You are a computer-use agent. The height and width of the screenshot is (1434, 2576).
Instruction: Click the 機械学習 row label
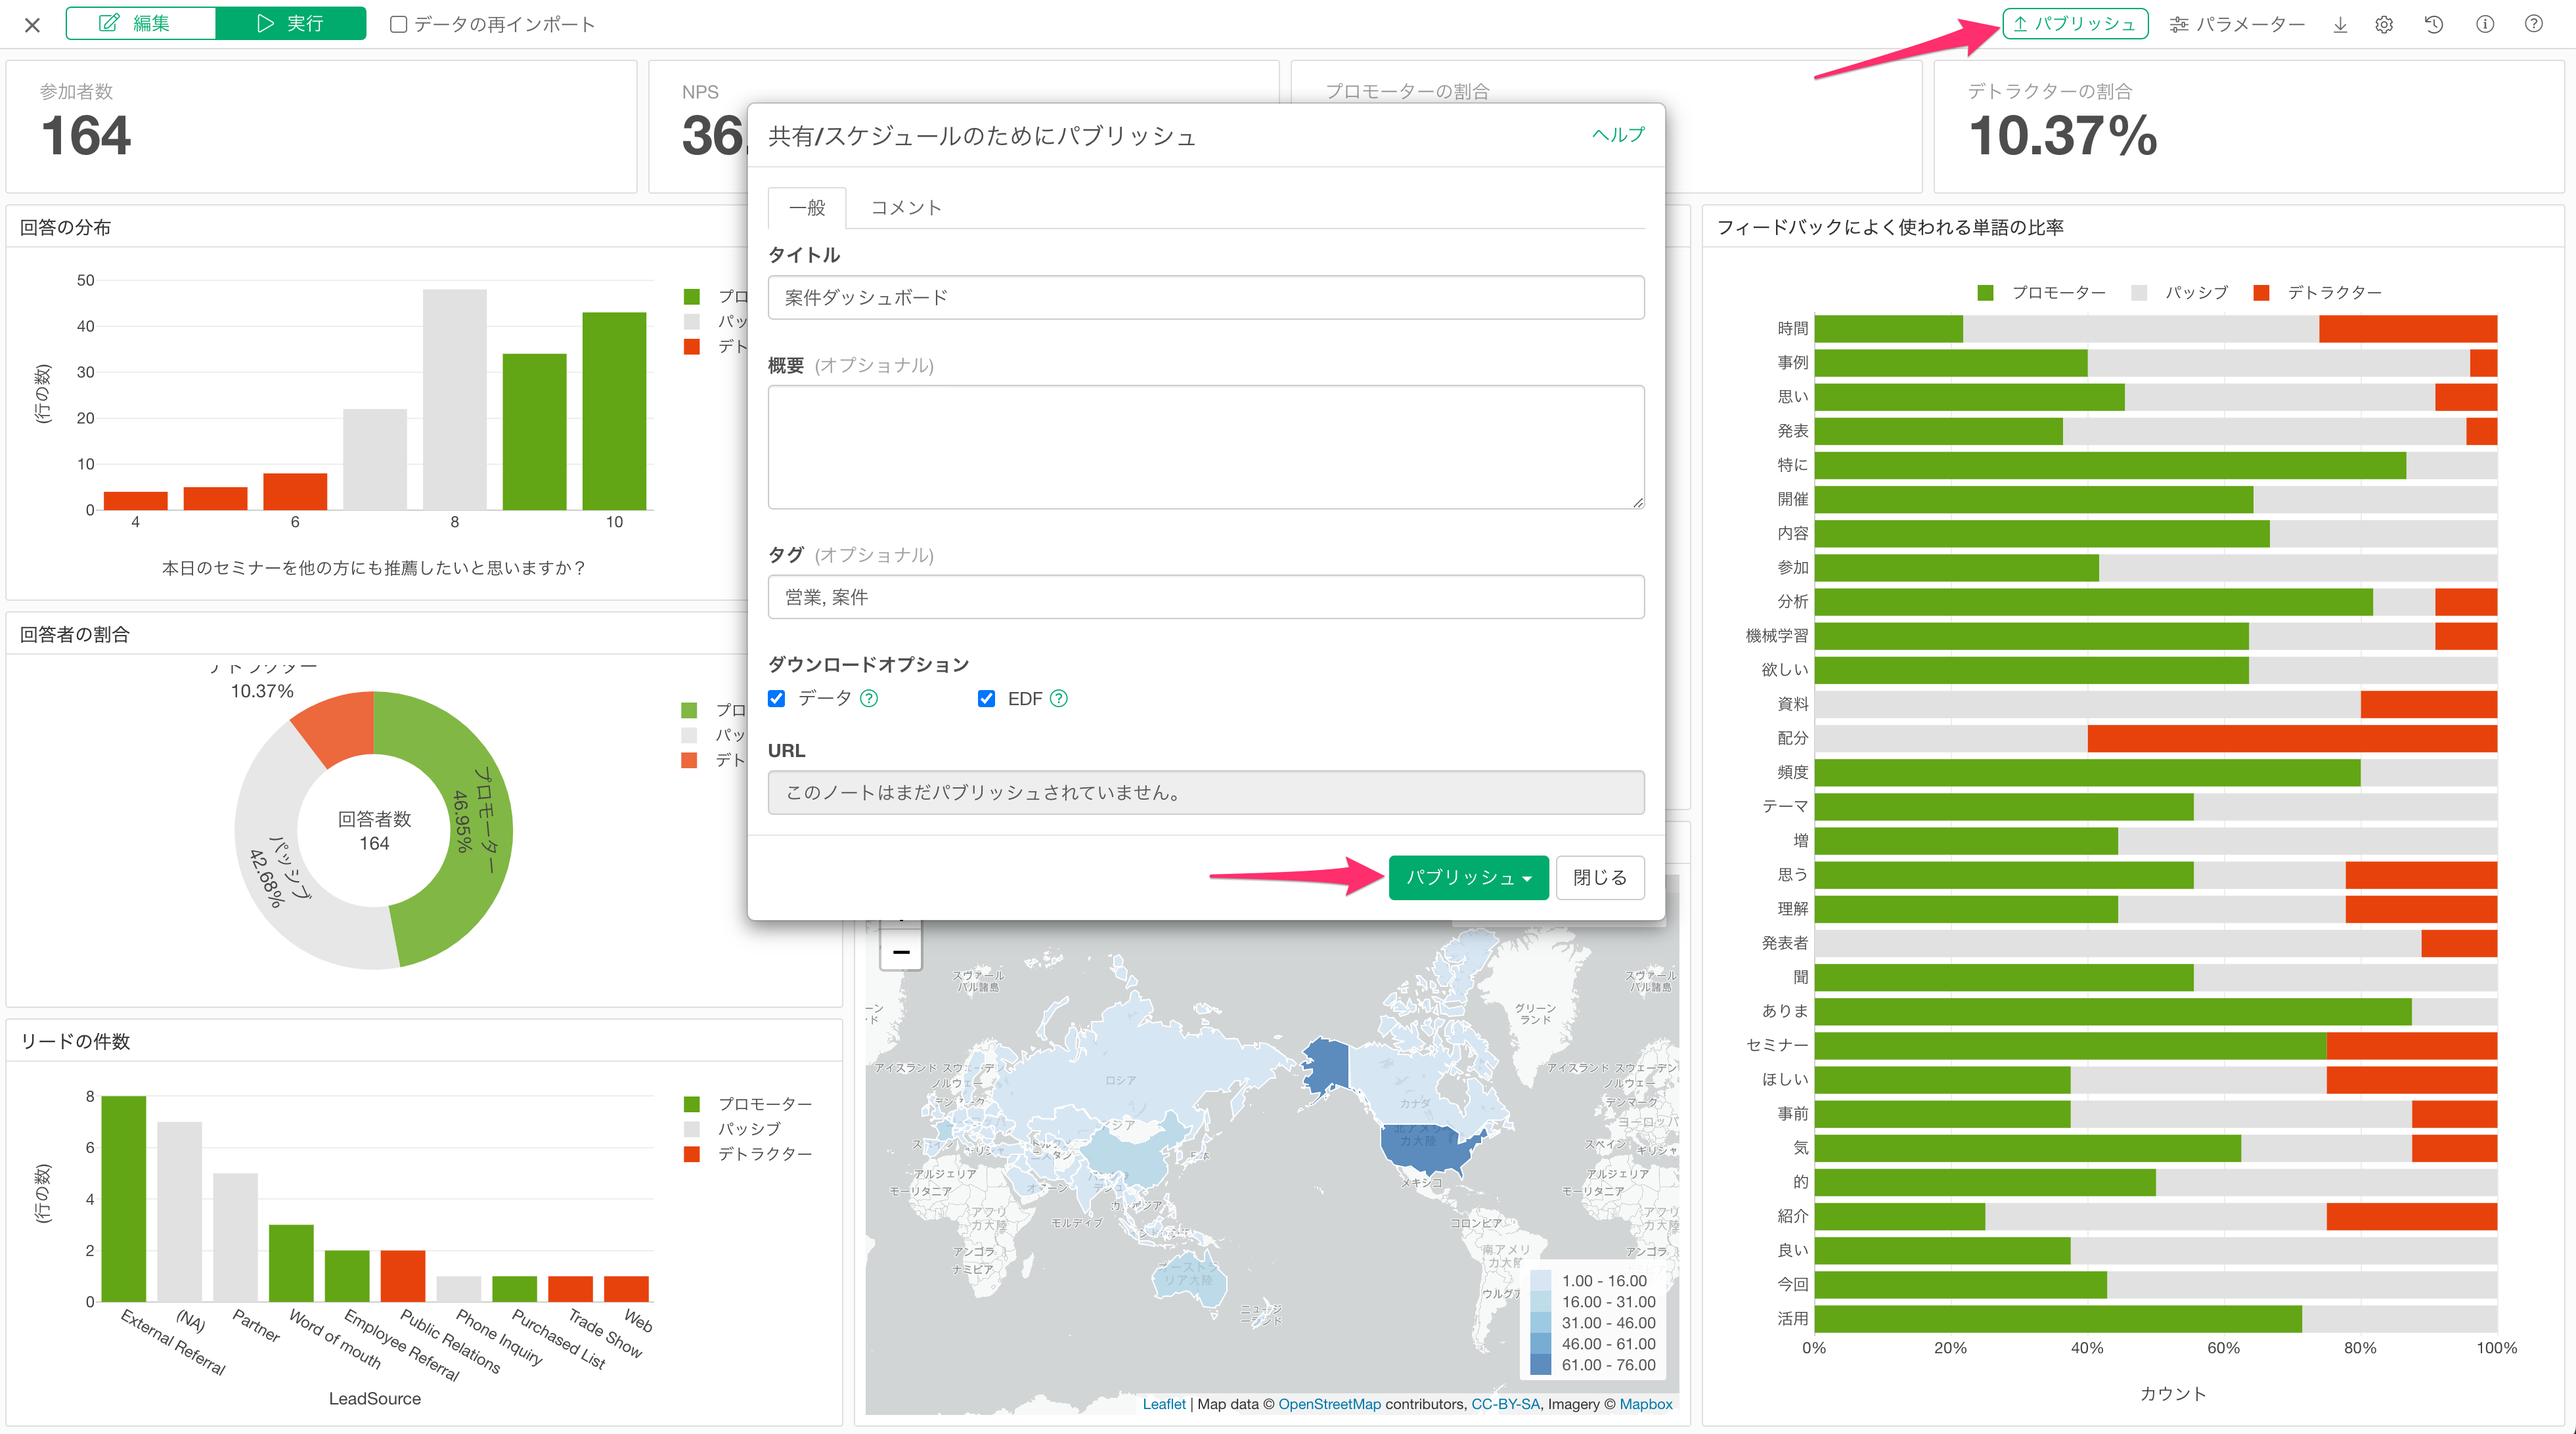point(1776,635)
